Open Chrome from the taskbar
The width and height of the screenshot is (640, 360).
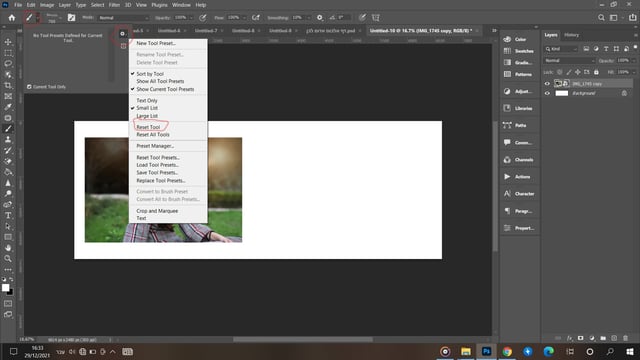507,351
